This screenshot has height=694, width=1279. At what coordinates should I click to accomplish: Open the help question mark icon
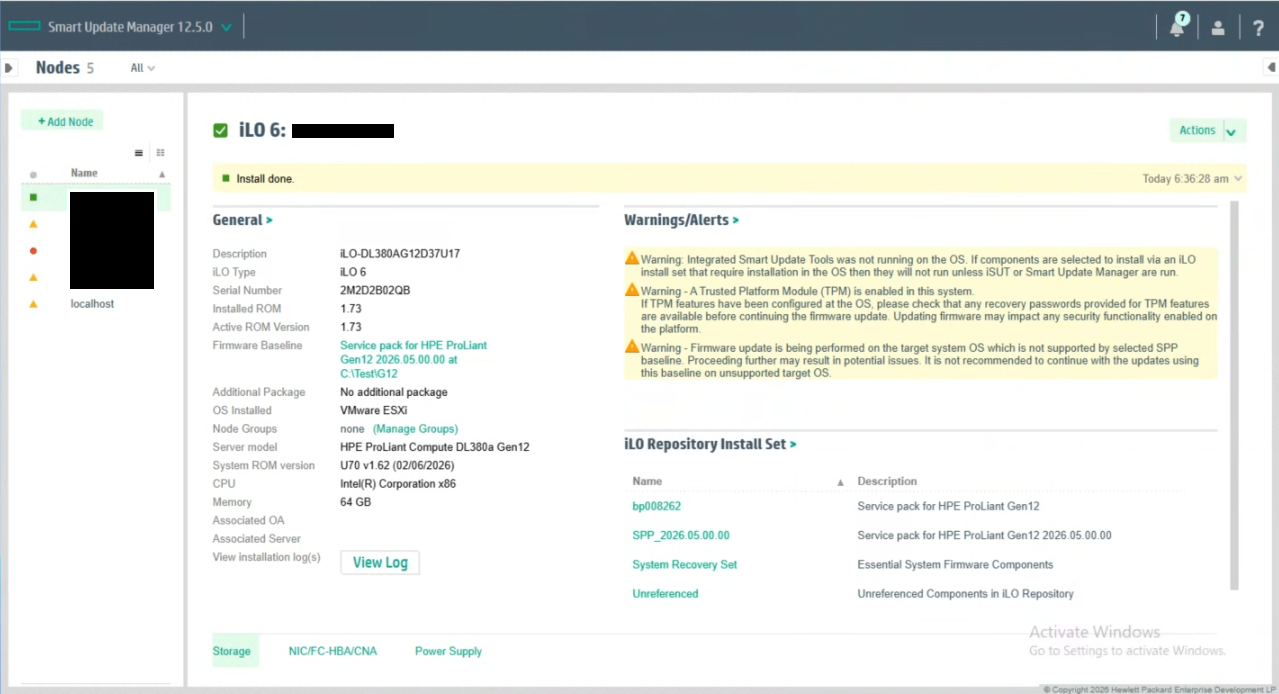click(x=1258, y=28)
